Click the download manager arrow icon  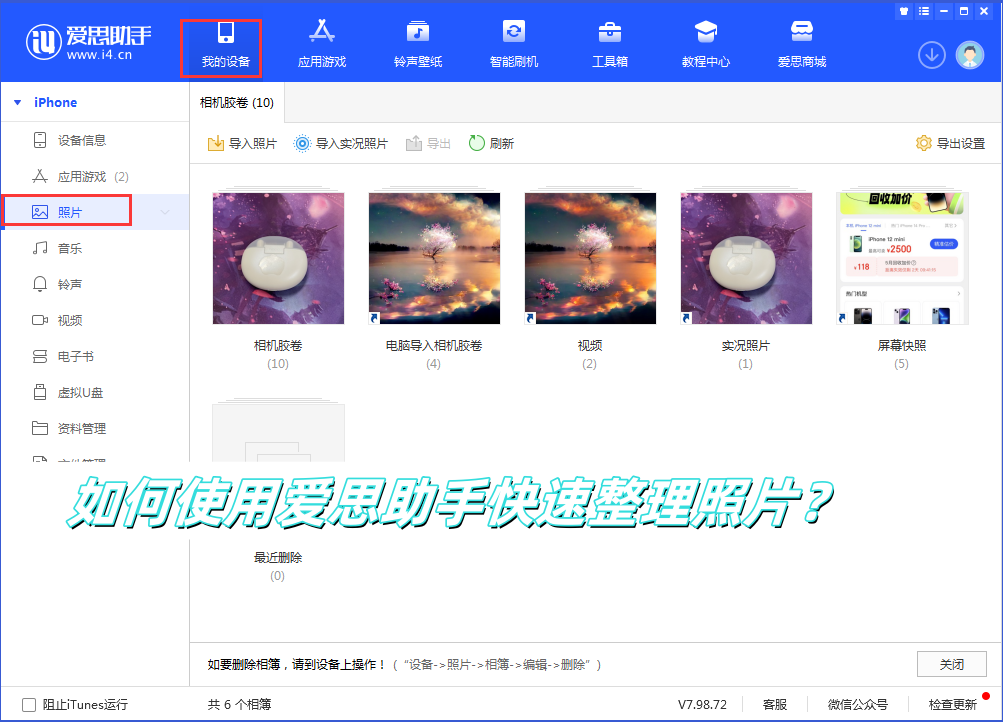coord(932,56)
